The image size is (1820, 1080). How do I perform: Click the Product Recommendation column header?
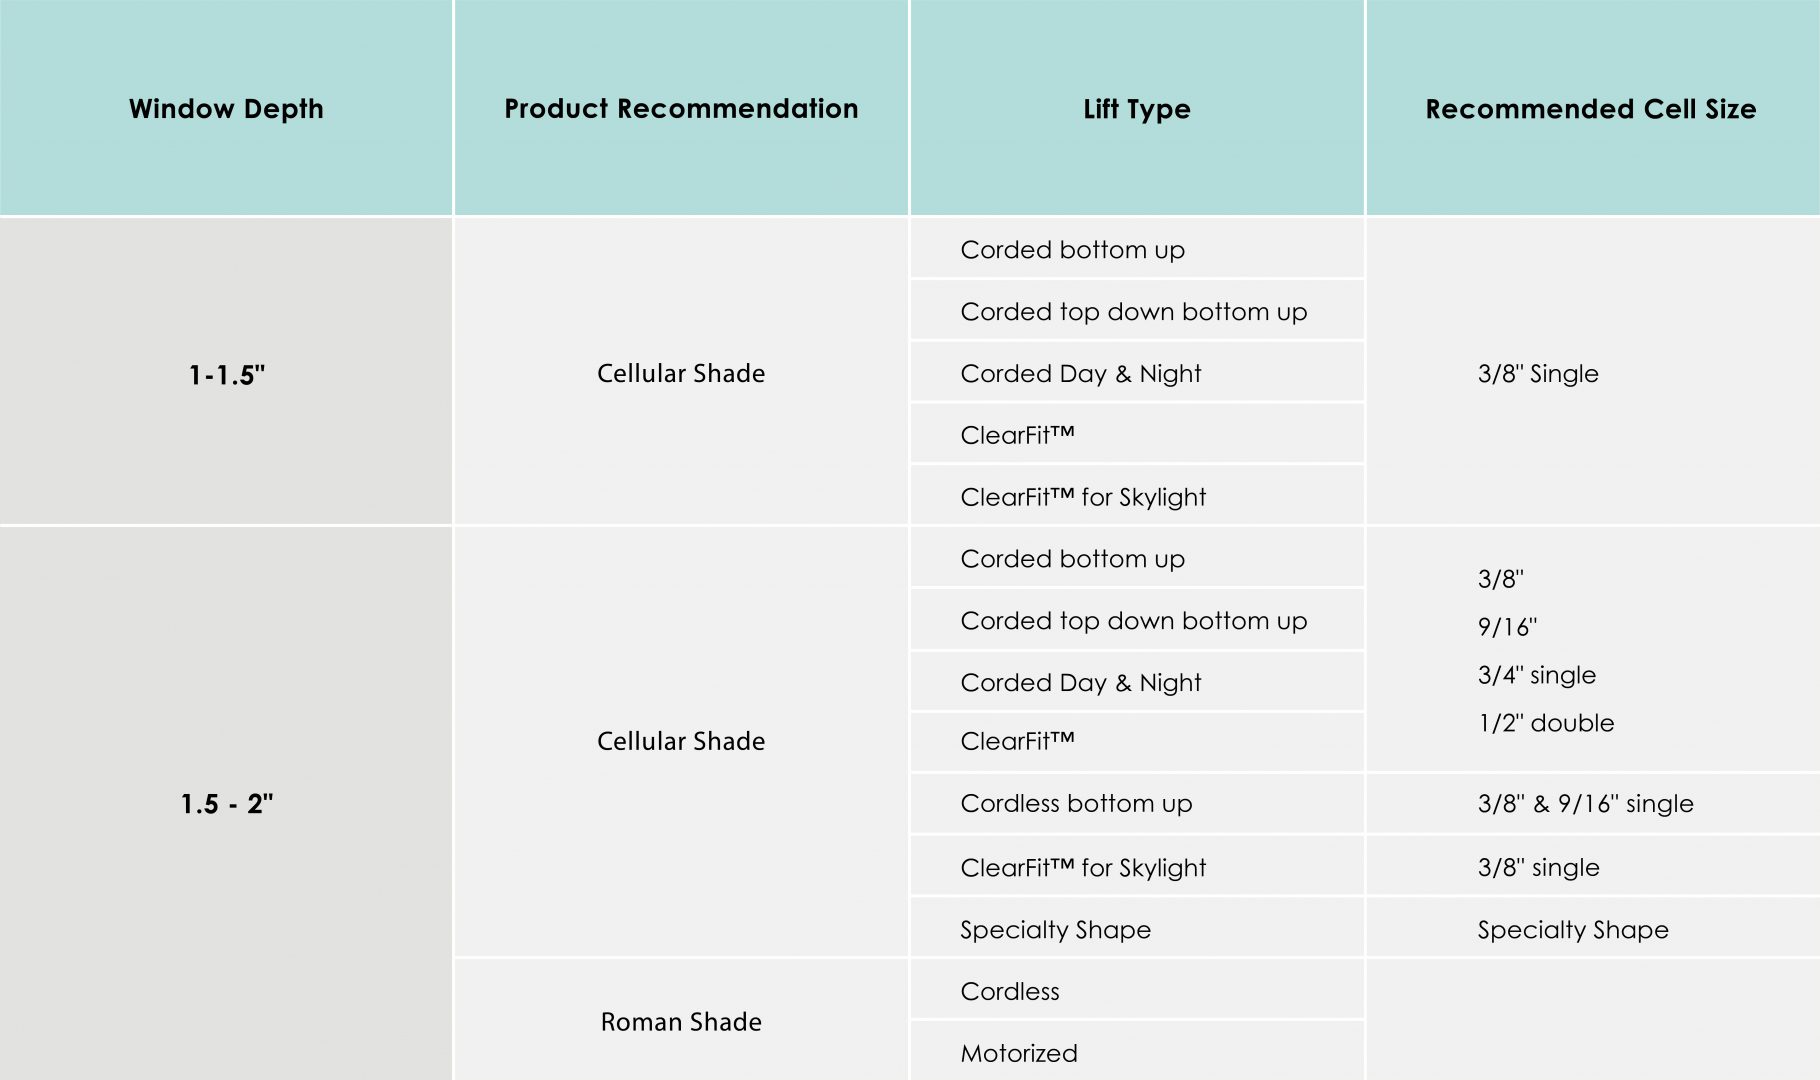tap(681, 108)
